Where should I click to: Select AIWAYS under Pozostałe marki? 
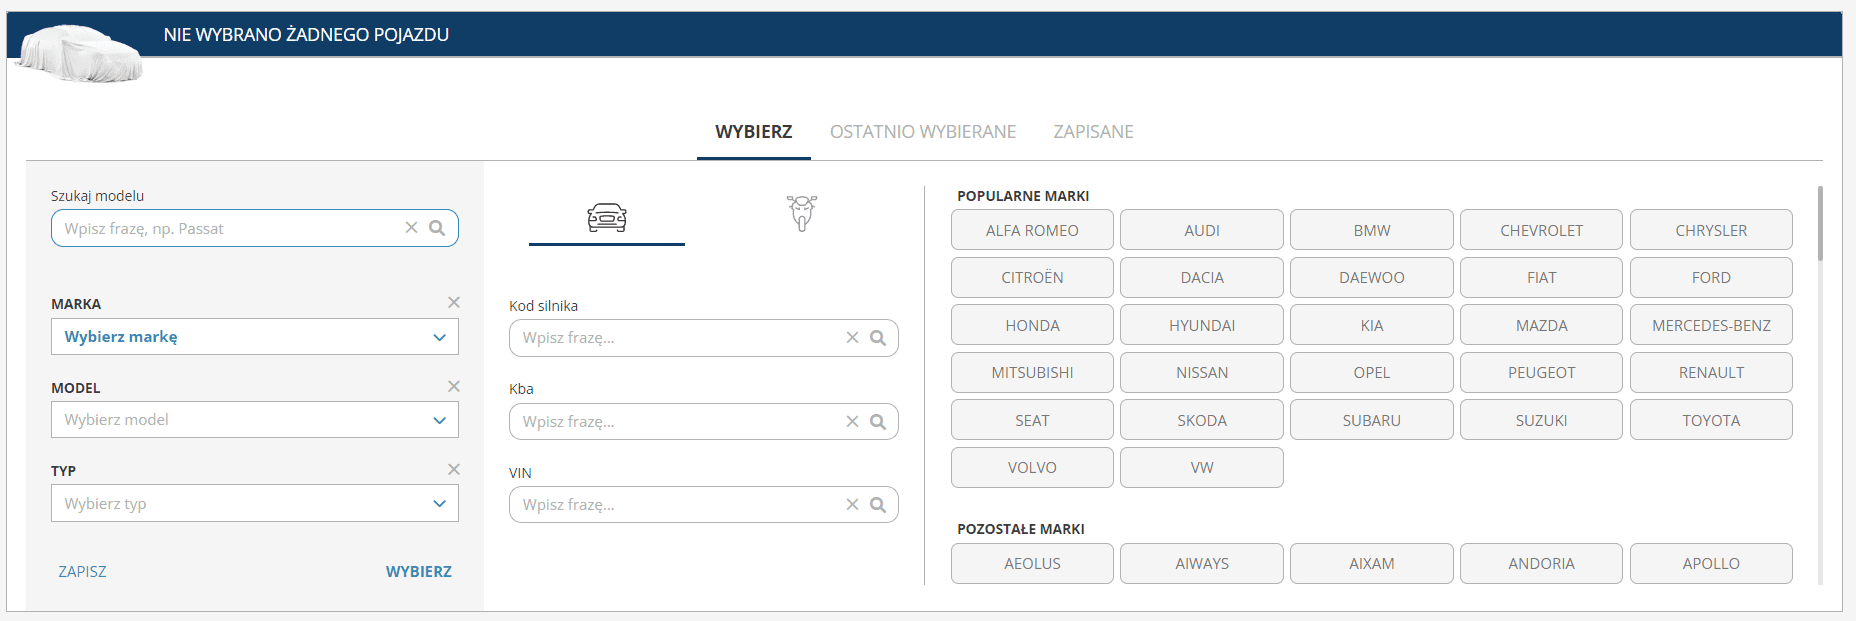(x=1202, y=563)
